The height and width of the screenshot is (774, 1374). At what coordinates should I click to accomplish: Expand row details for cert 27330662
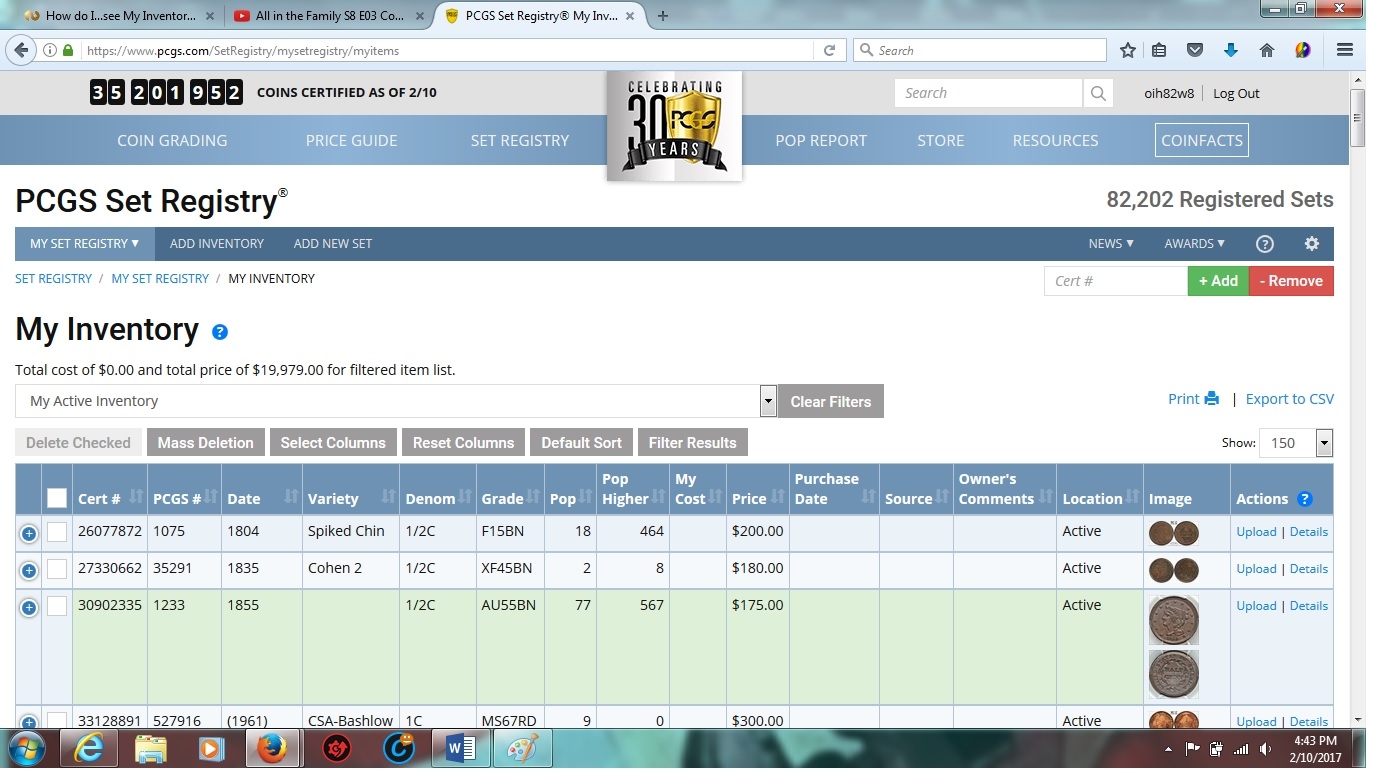(x=28, y=570)
